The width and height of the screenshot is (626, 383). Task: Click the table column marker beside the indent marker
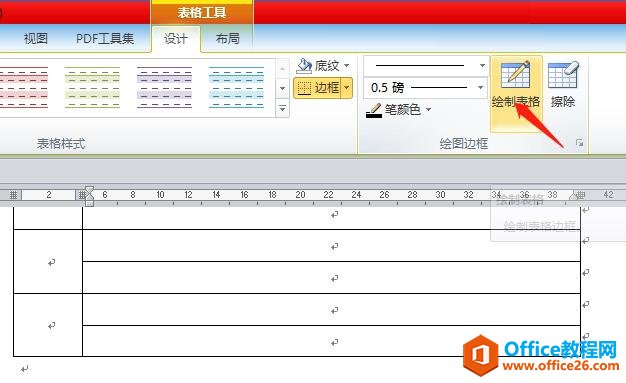point(81,195)
